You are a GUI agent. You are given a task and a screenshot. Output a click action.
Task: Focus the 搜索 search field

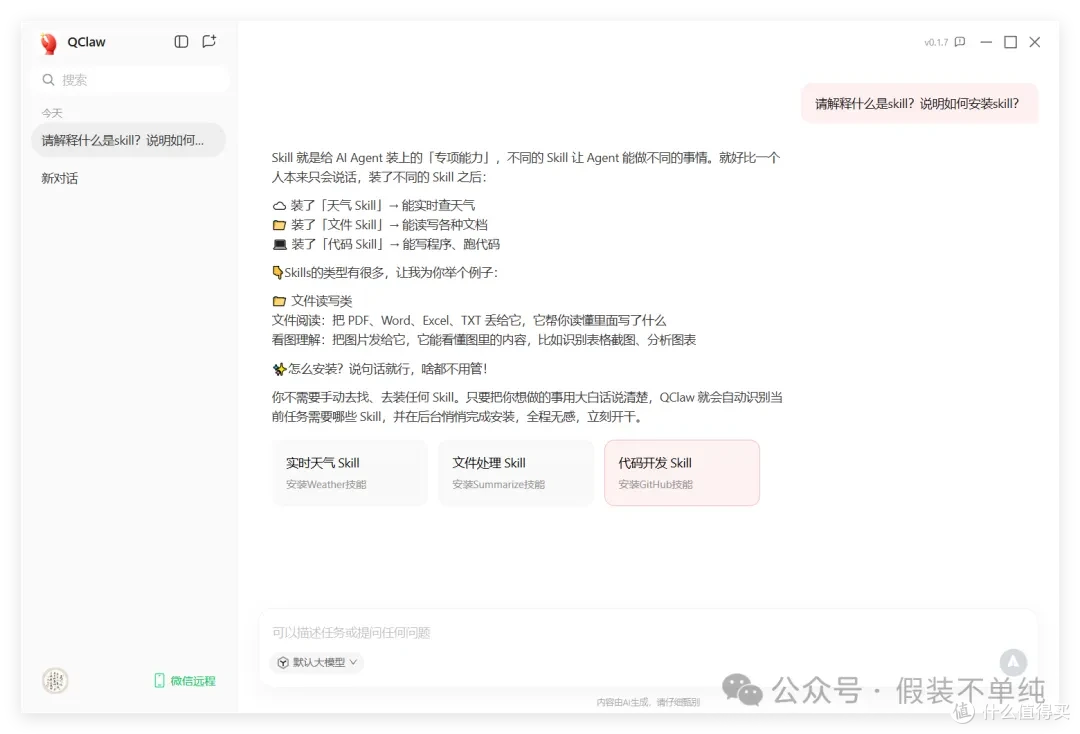tap(130, 80)
